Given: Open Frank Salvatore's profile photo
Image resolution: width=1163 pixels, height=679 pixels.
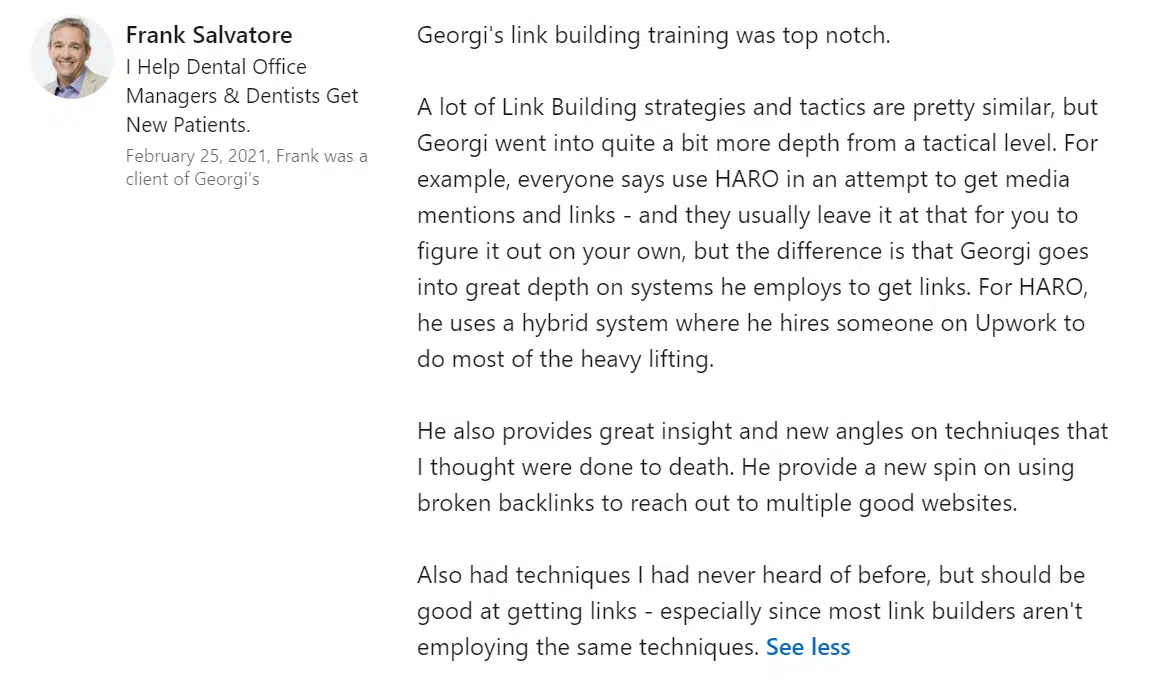Looking at the screenshot, I should point(72,58).
